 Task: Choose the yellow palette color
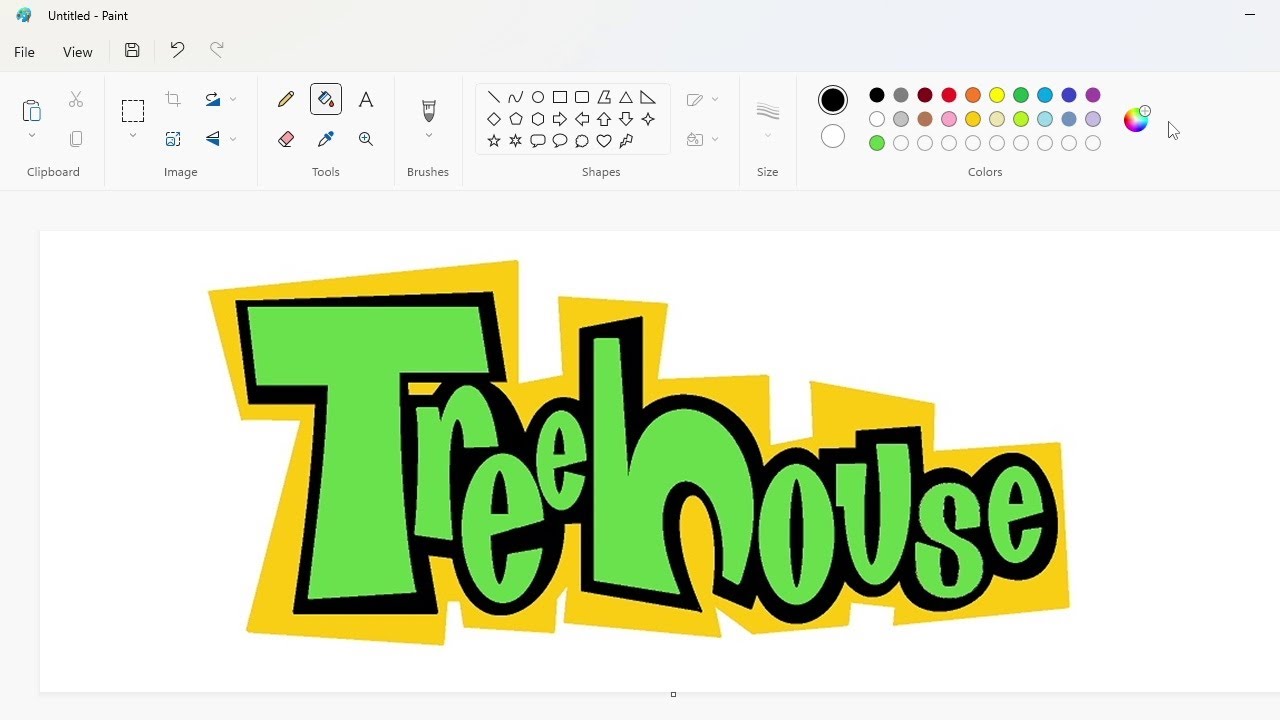point(997,95)
